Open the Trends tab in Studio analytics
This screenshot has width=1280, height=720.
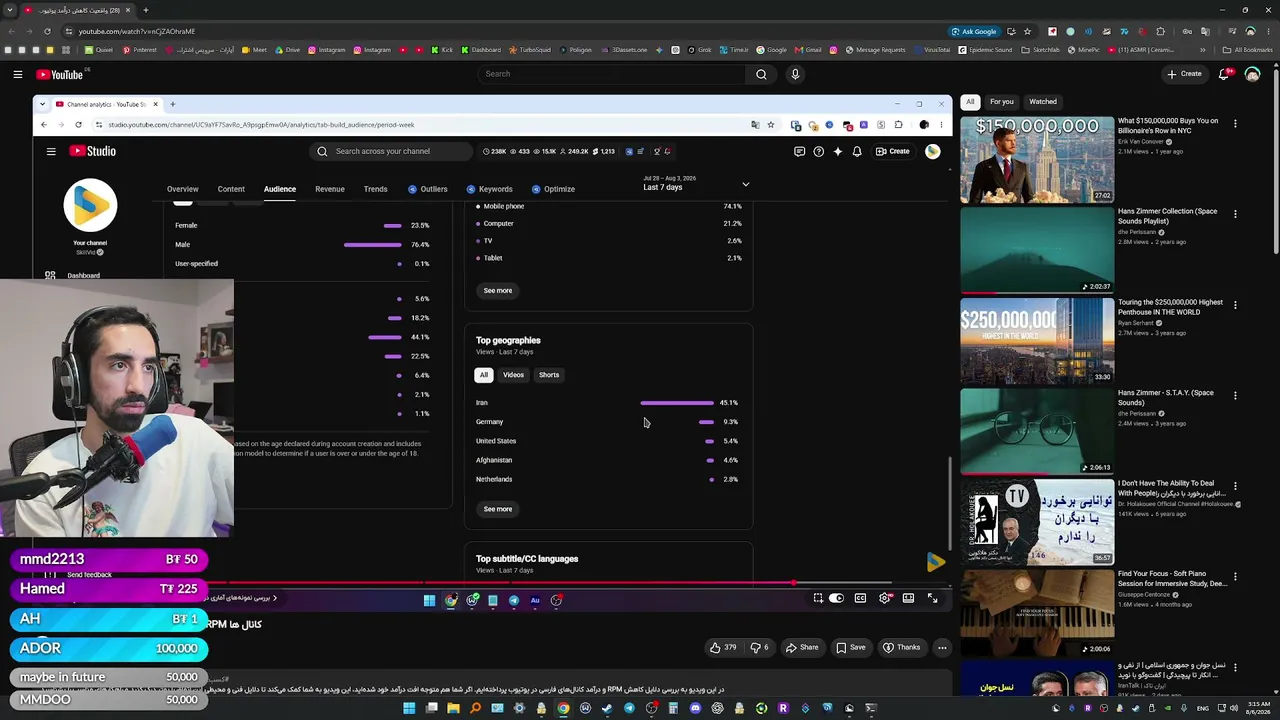tap(376, 189)
